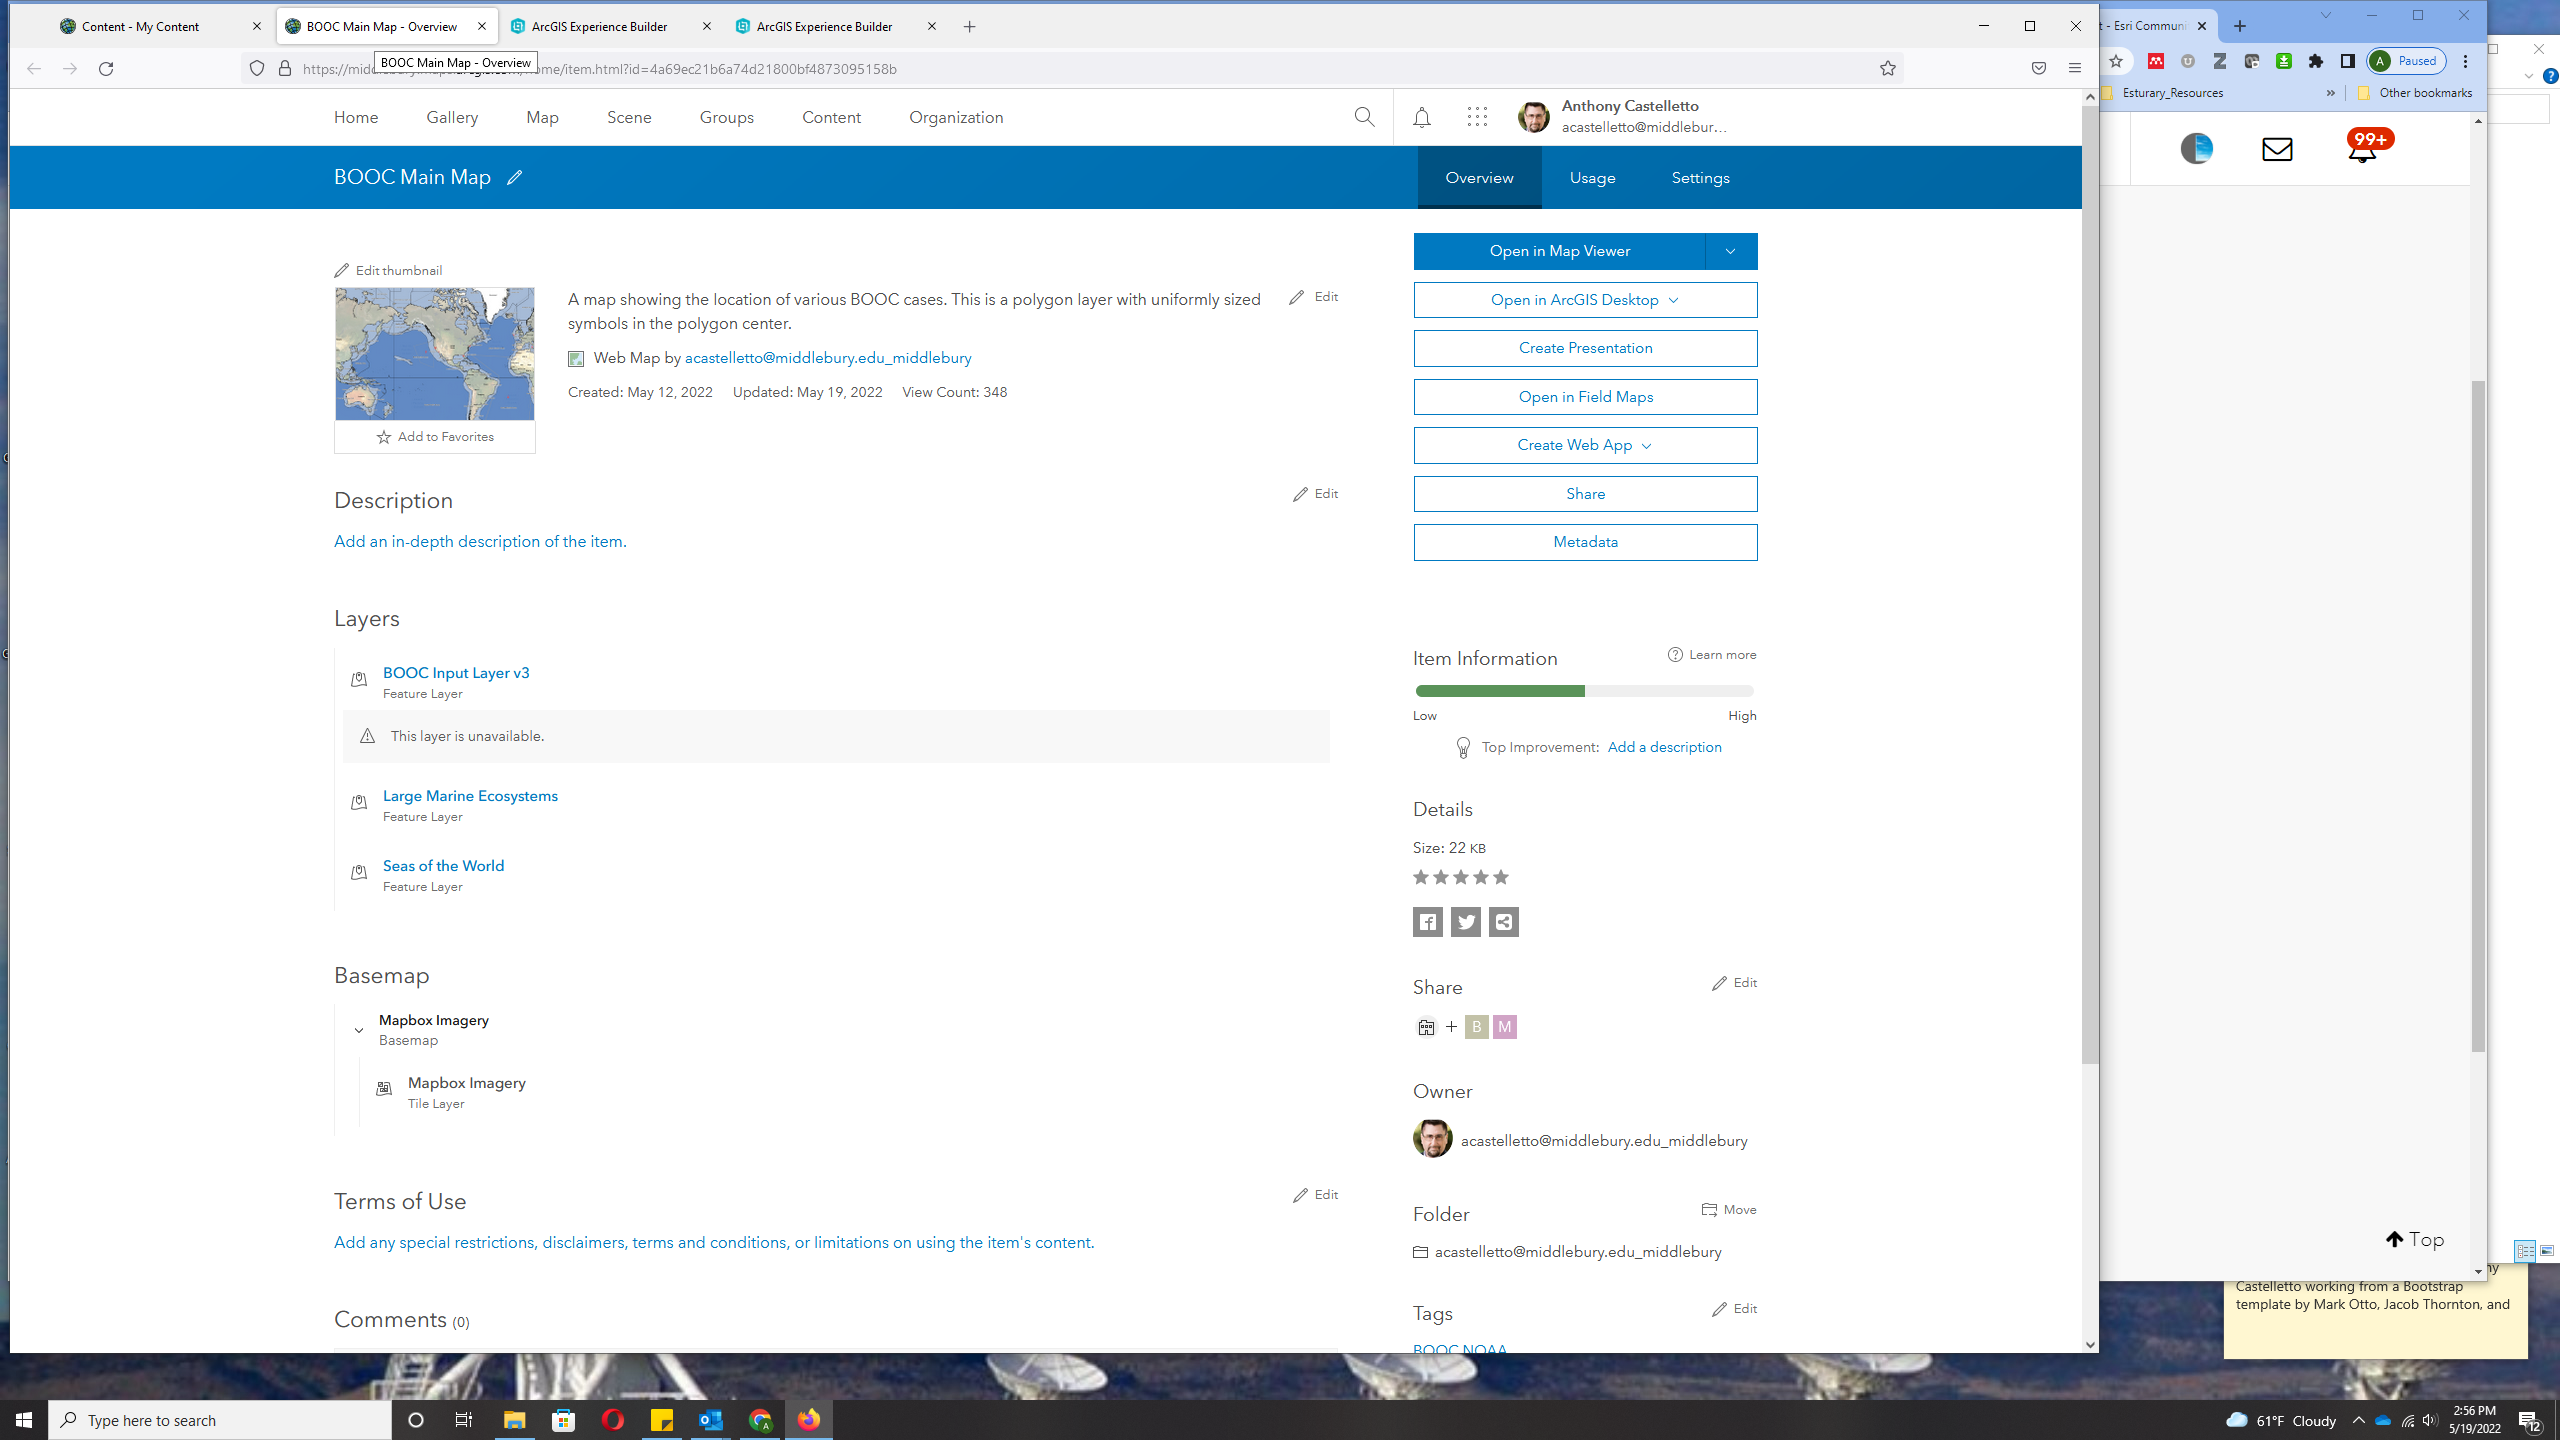The image size is (2560, 1440).
Task: Expand the Open in Map Viewer dropdown arrow
Action: (x=1731, y=251)
